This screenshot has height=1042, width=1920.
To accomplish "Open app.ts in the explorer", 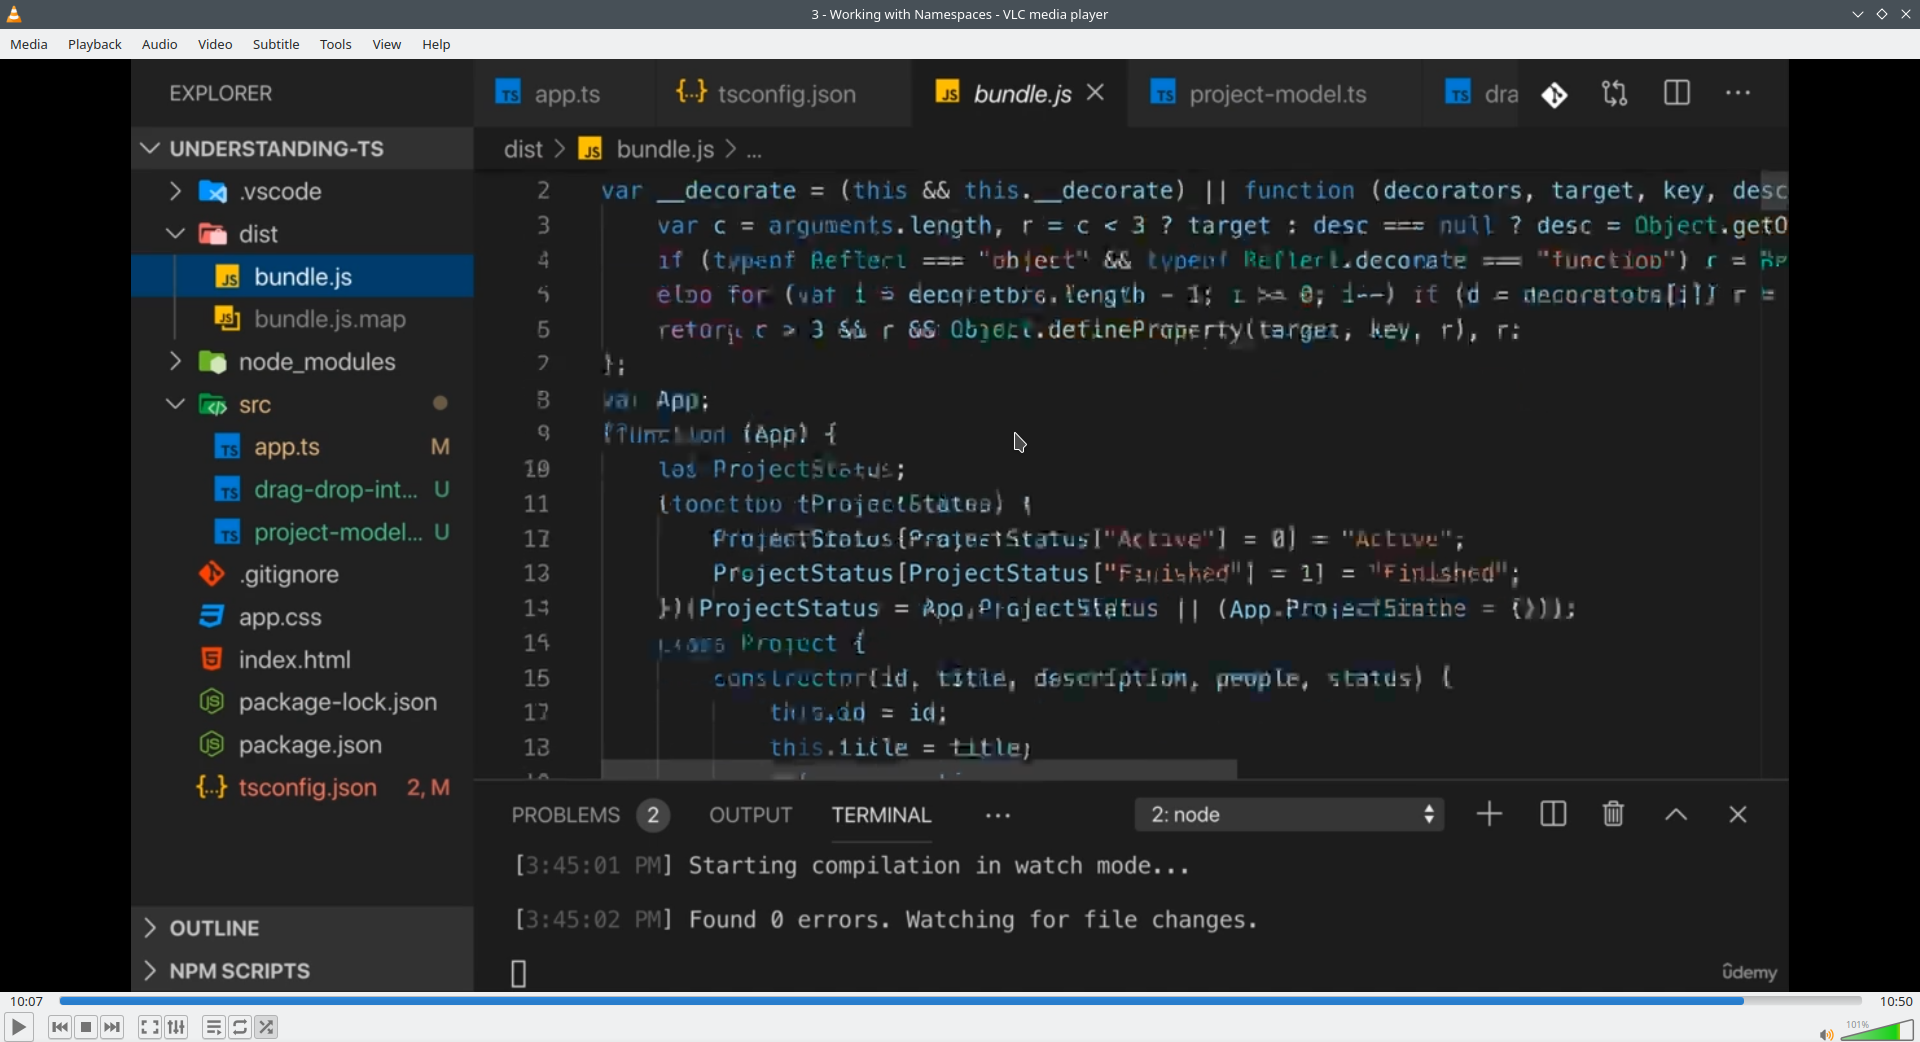I will (x=303, y=447).
